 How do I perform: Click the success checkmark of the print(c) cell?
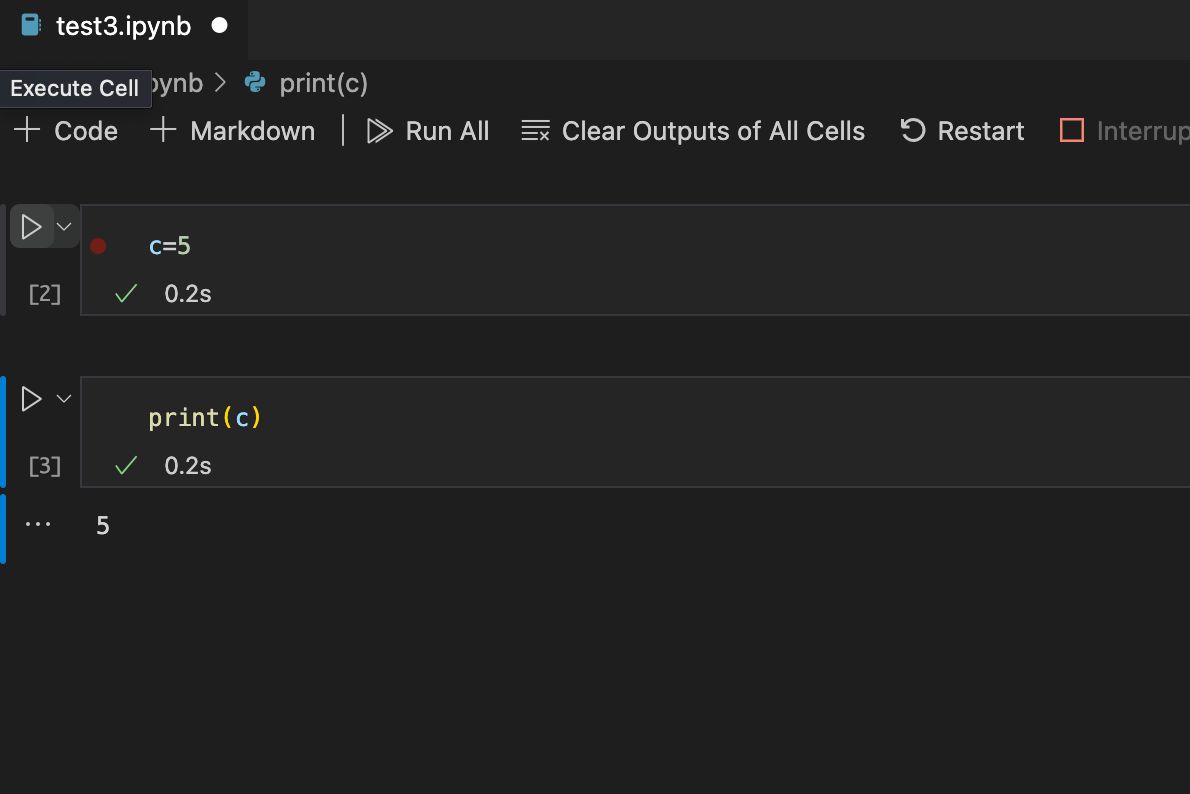pyautogui.click(x=125, y=465)
